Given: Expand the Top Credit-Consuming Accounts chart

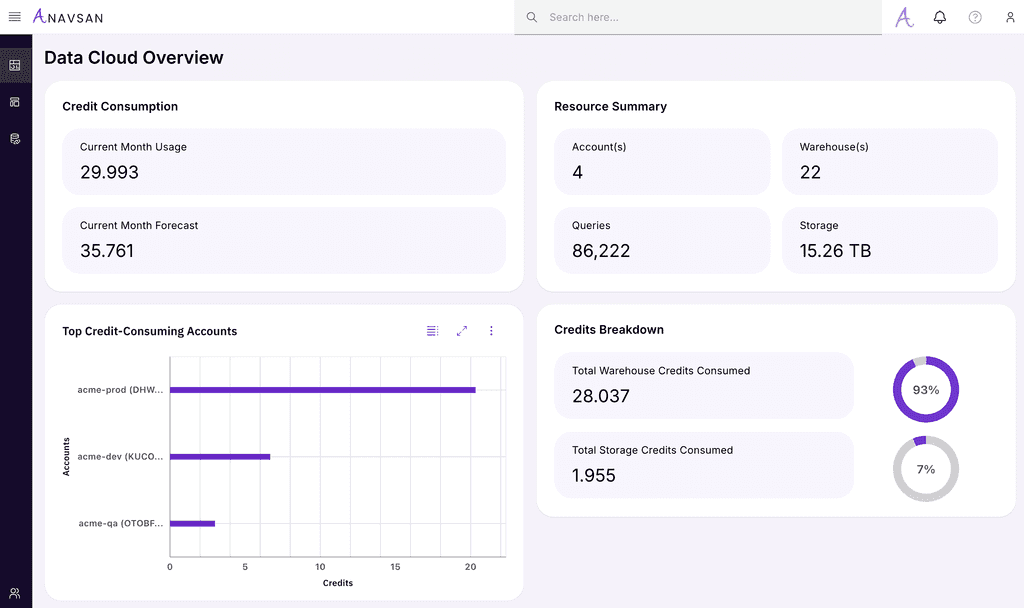Looking at the screenshot, I should 462,331.
